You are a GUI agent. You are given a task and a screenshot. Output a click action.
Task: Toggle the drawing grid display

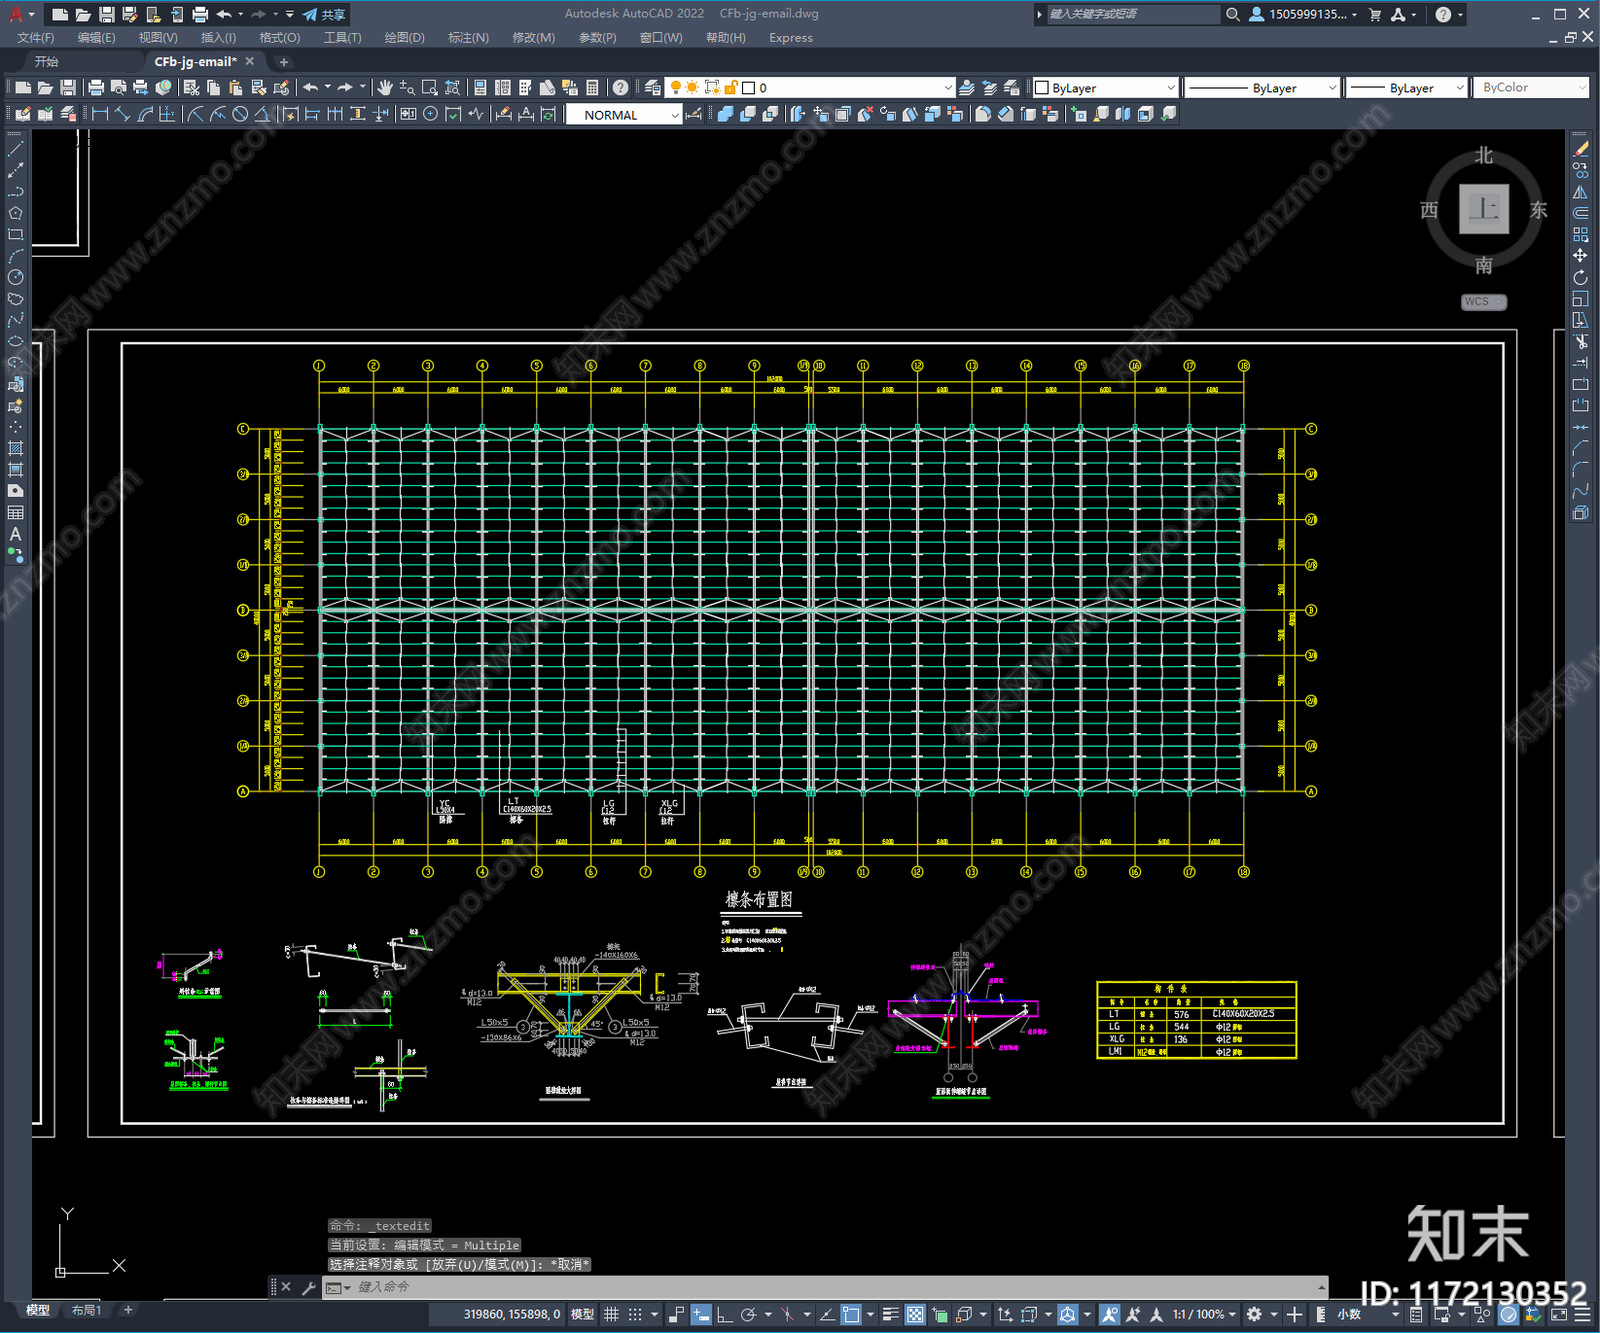611,1314
